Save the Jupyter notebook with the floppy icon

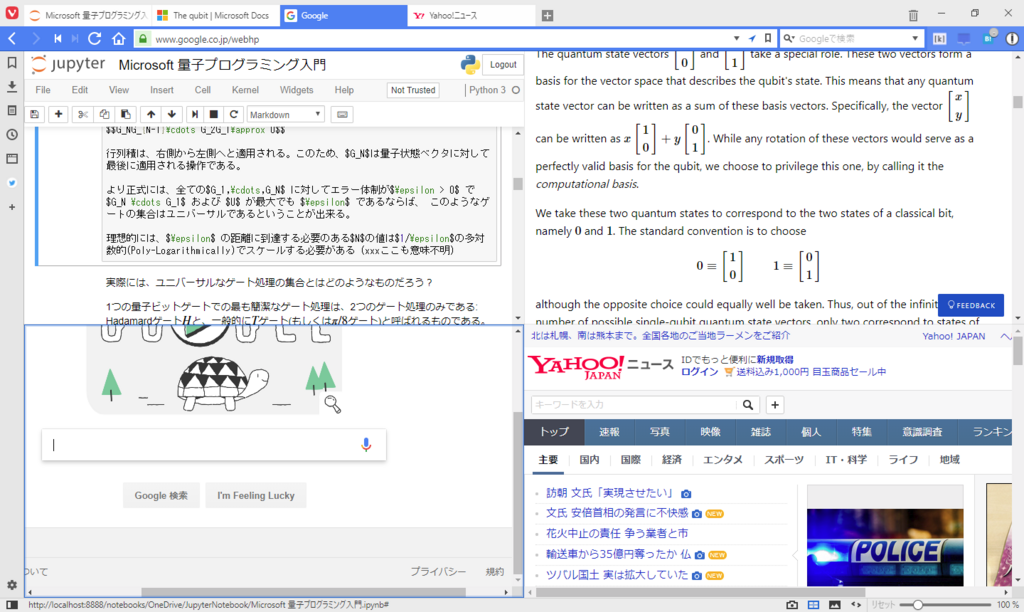[x=35, y=114]
